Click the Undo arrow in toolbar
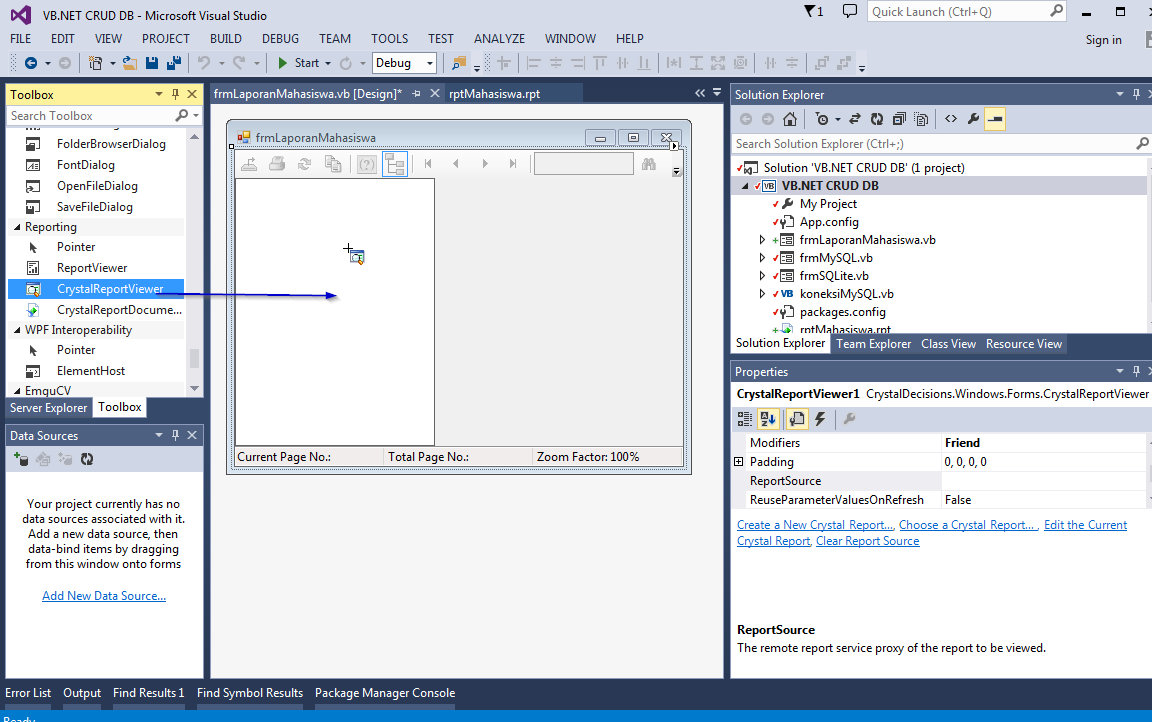The image size is (1152, 722). 204,63
